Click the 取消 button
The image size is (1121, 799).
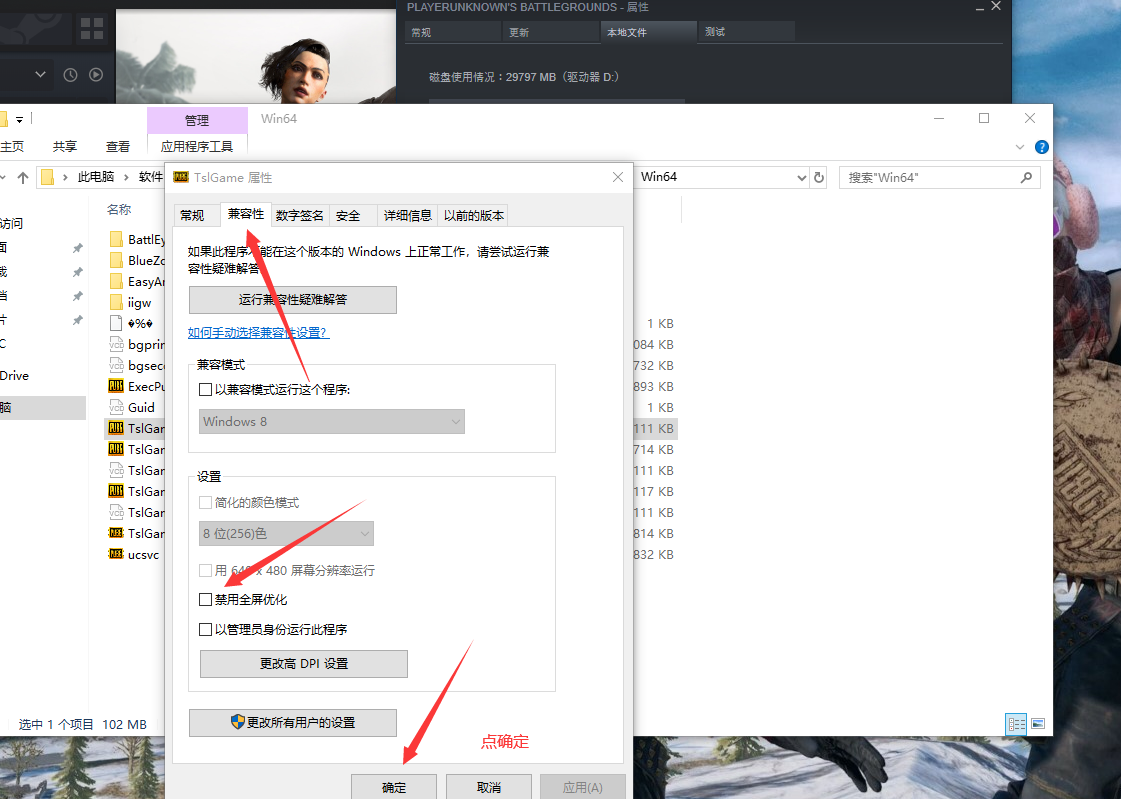[x=489, y=787]
